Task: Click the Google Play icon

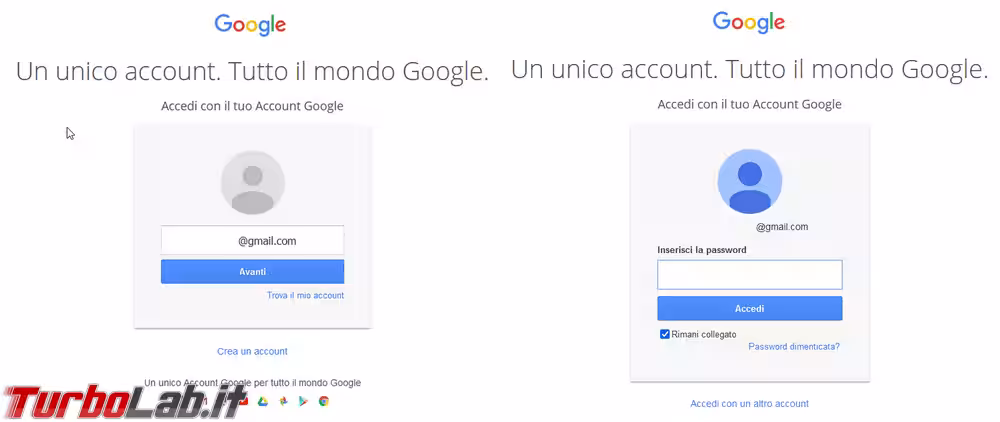Action: (303, 401)
